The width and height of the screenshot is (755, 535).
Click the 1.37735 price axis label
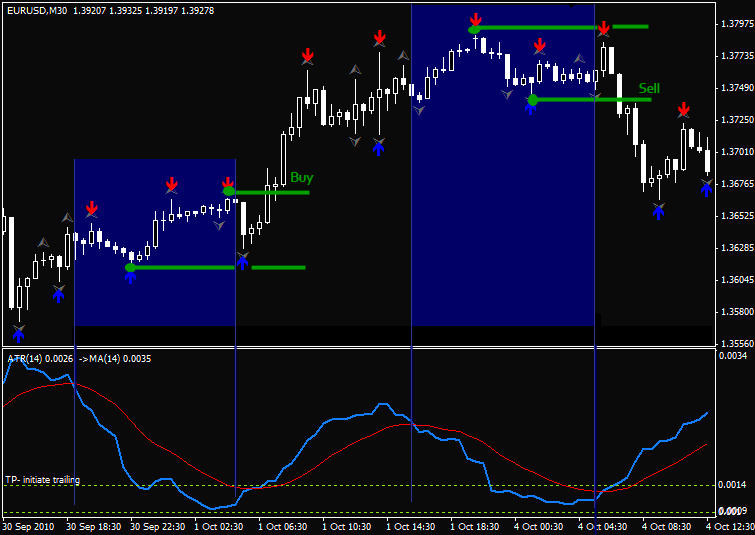coord(736,56)
